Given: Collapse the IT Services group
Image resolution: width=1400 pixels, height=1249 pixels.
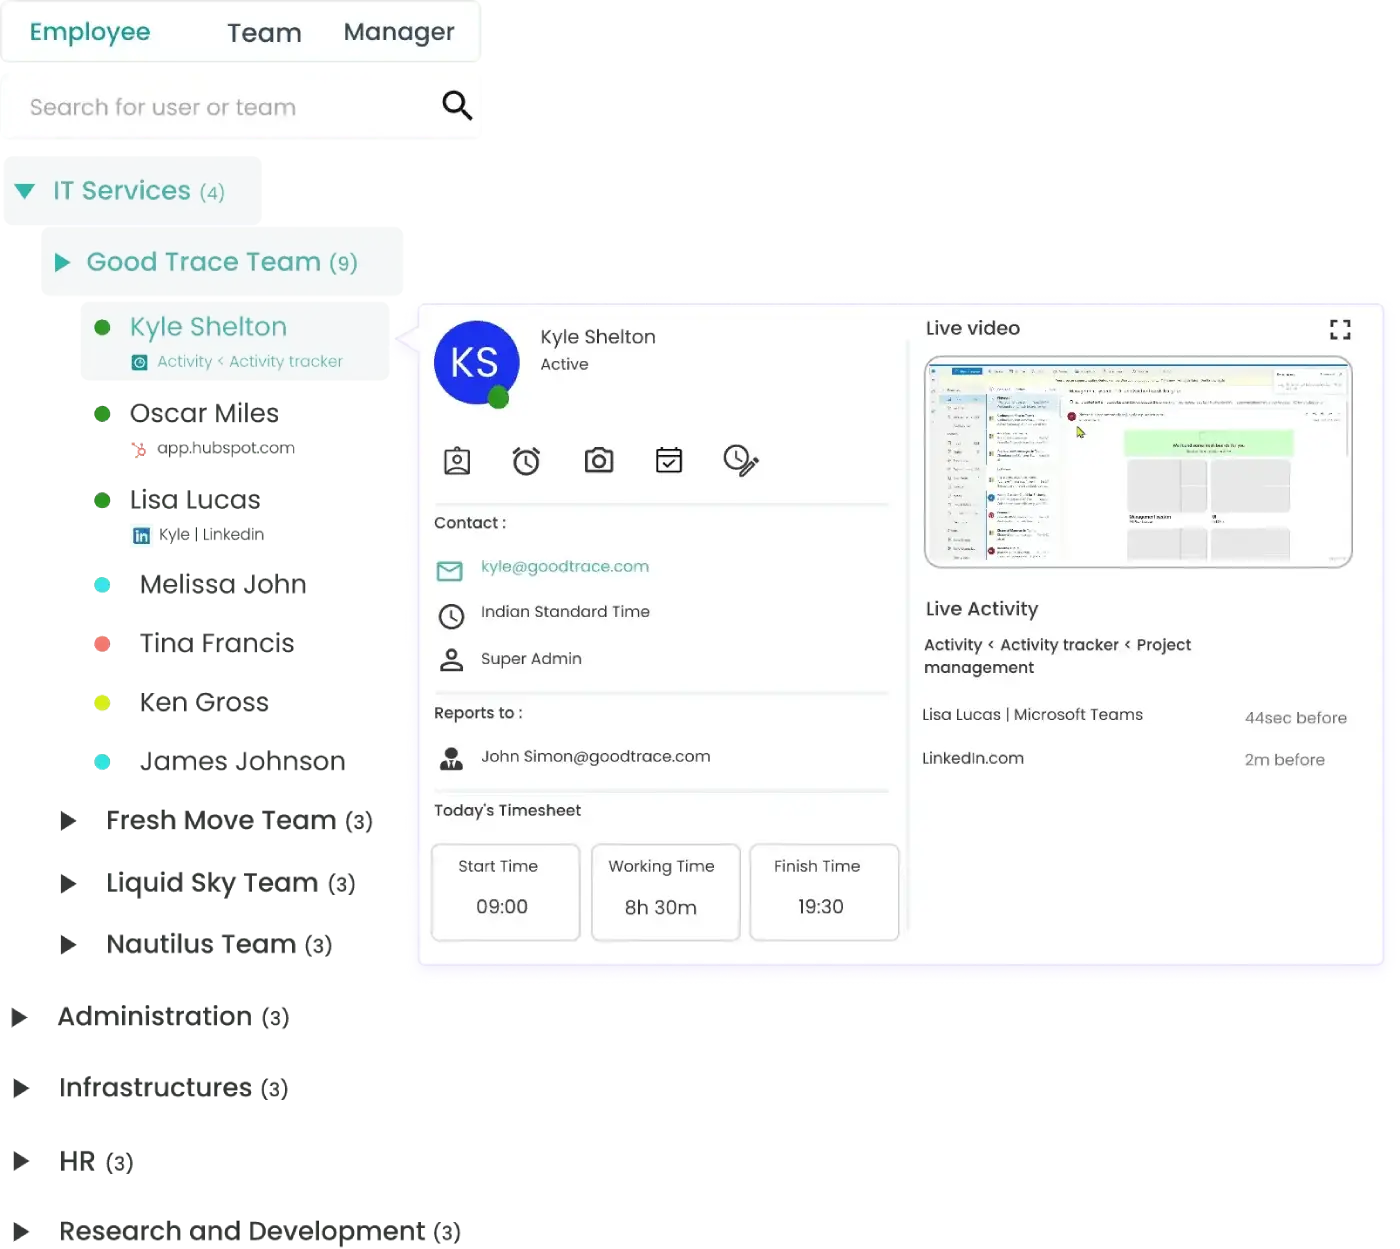Looking at the screenshot, I should [x=26, y=190].
